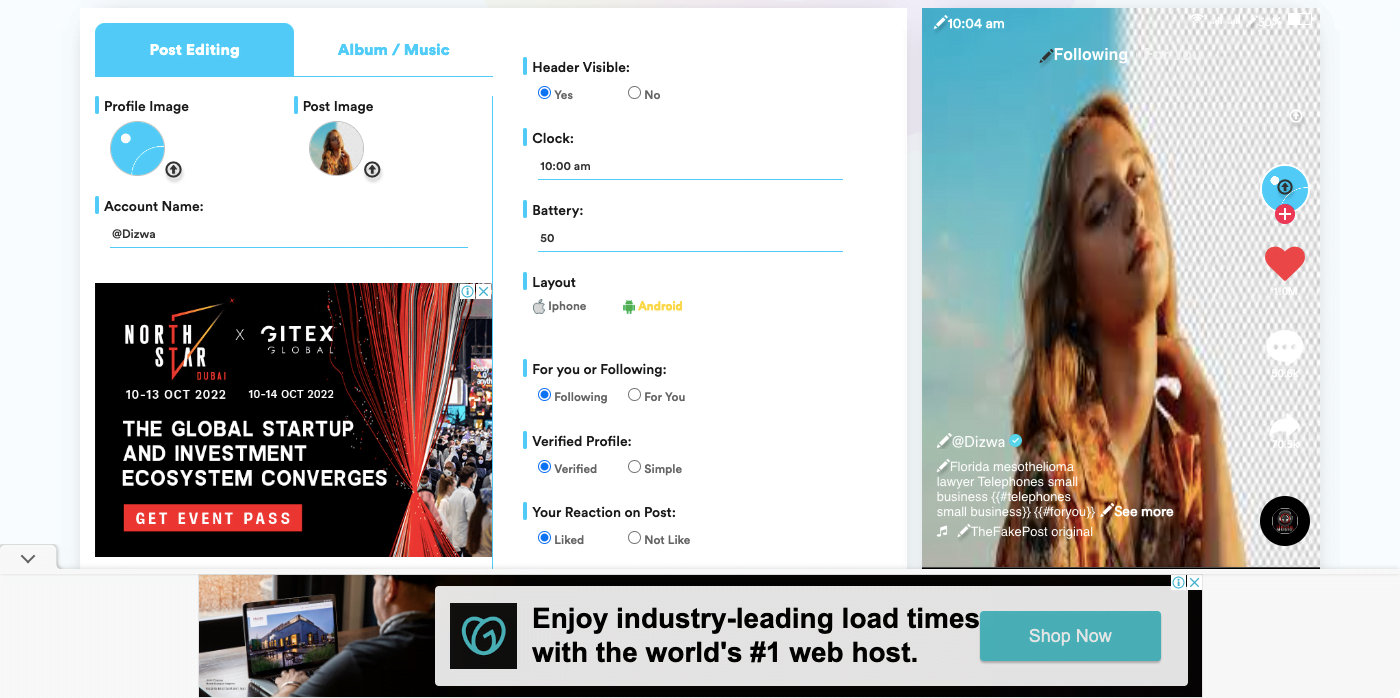
Task: Switch to the Album / Music tab
Action: click(393, 49)
